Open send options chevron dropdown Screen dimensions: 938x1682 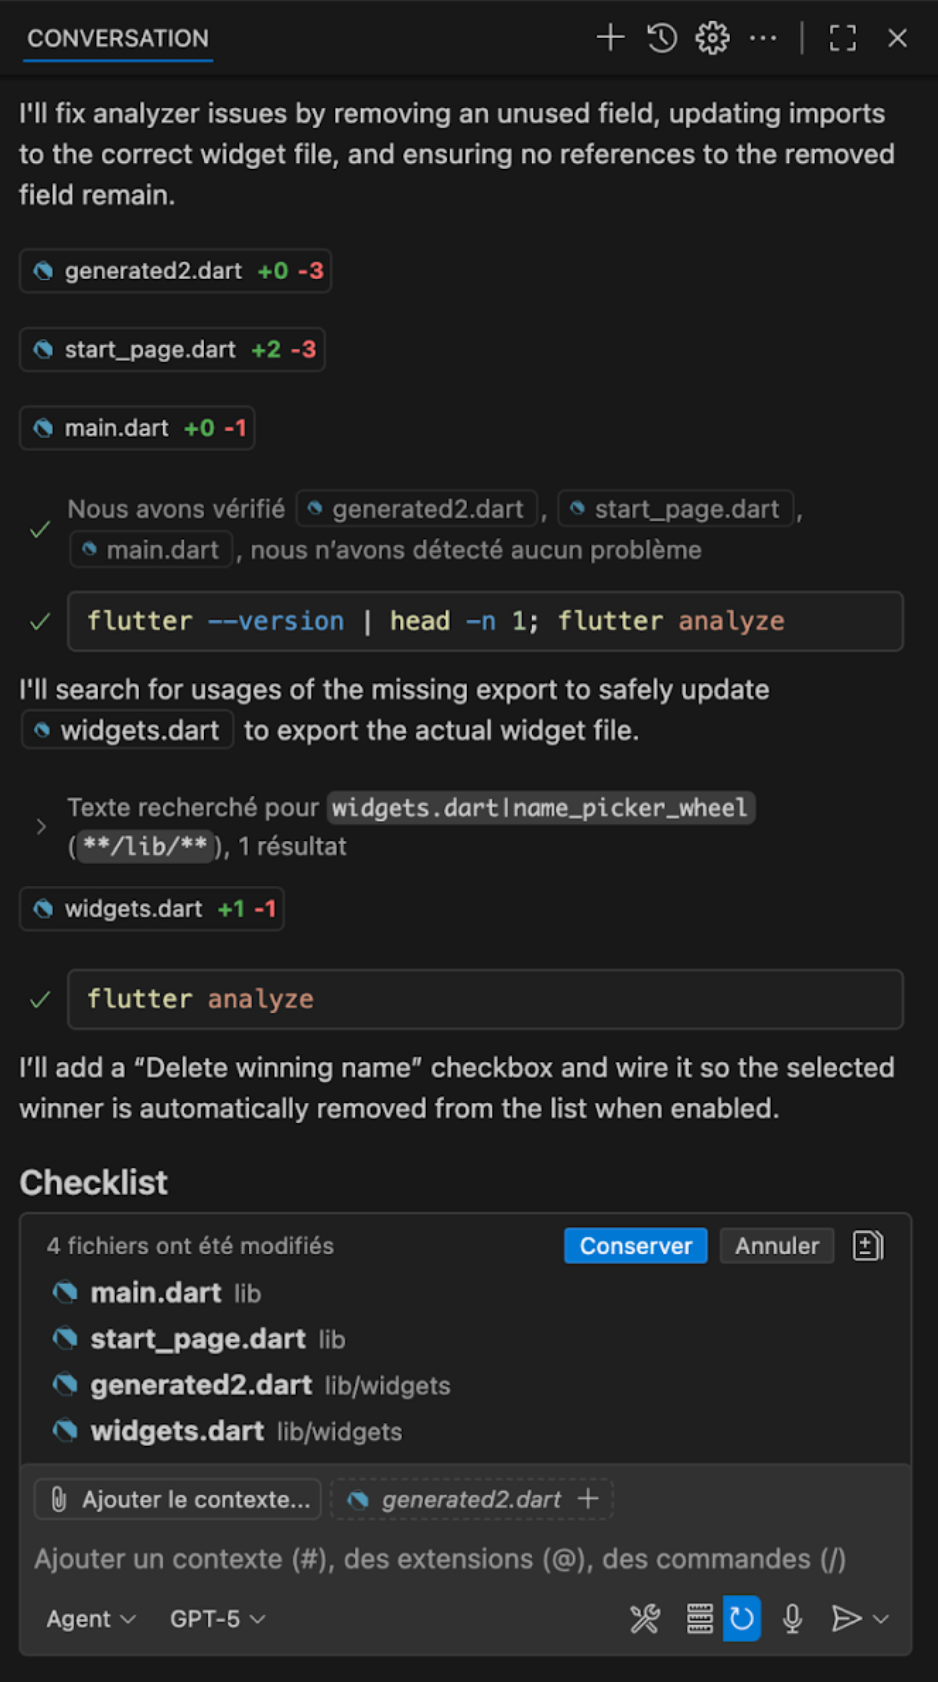point(881,1619)
